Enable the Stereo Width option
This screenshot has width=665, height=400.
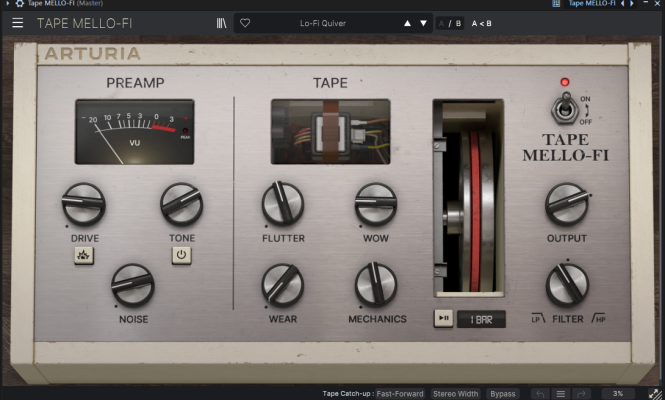[x=455, y=393]
